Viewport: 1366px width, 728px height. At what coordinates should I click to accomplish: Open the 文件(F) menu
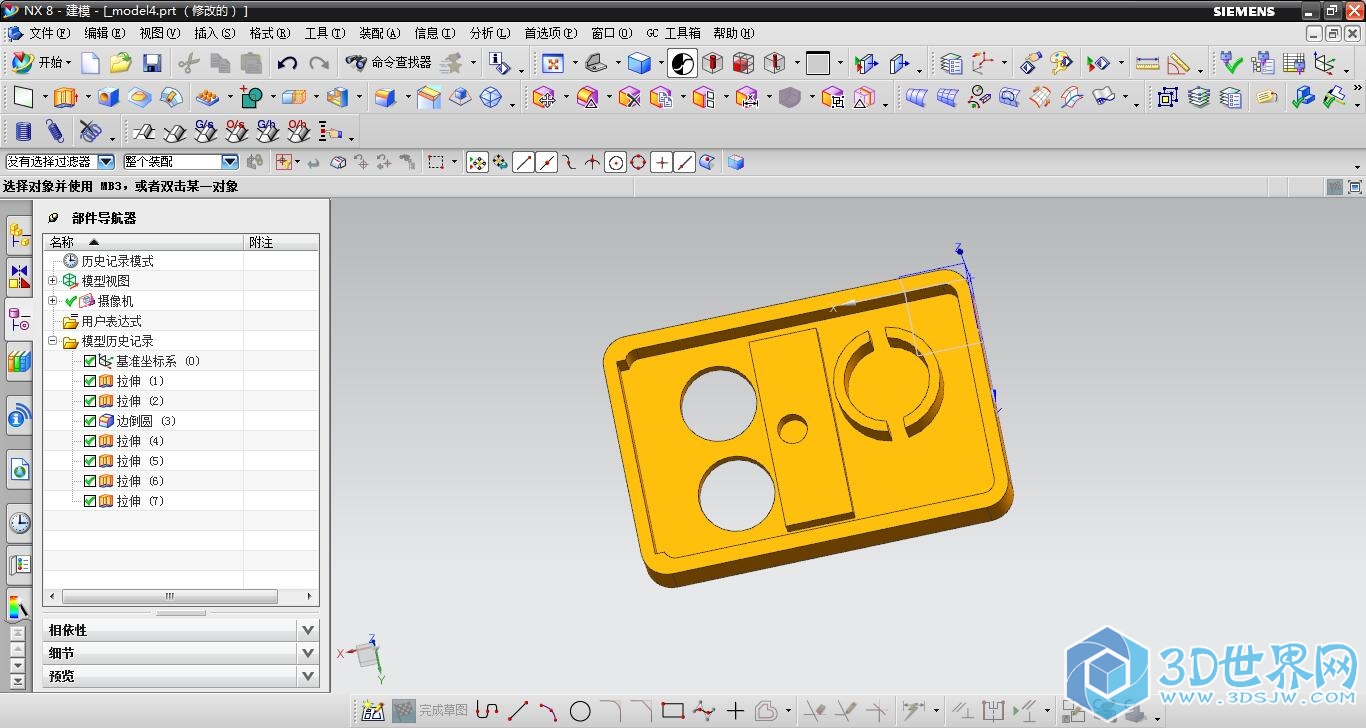[50, 33]
